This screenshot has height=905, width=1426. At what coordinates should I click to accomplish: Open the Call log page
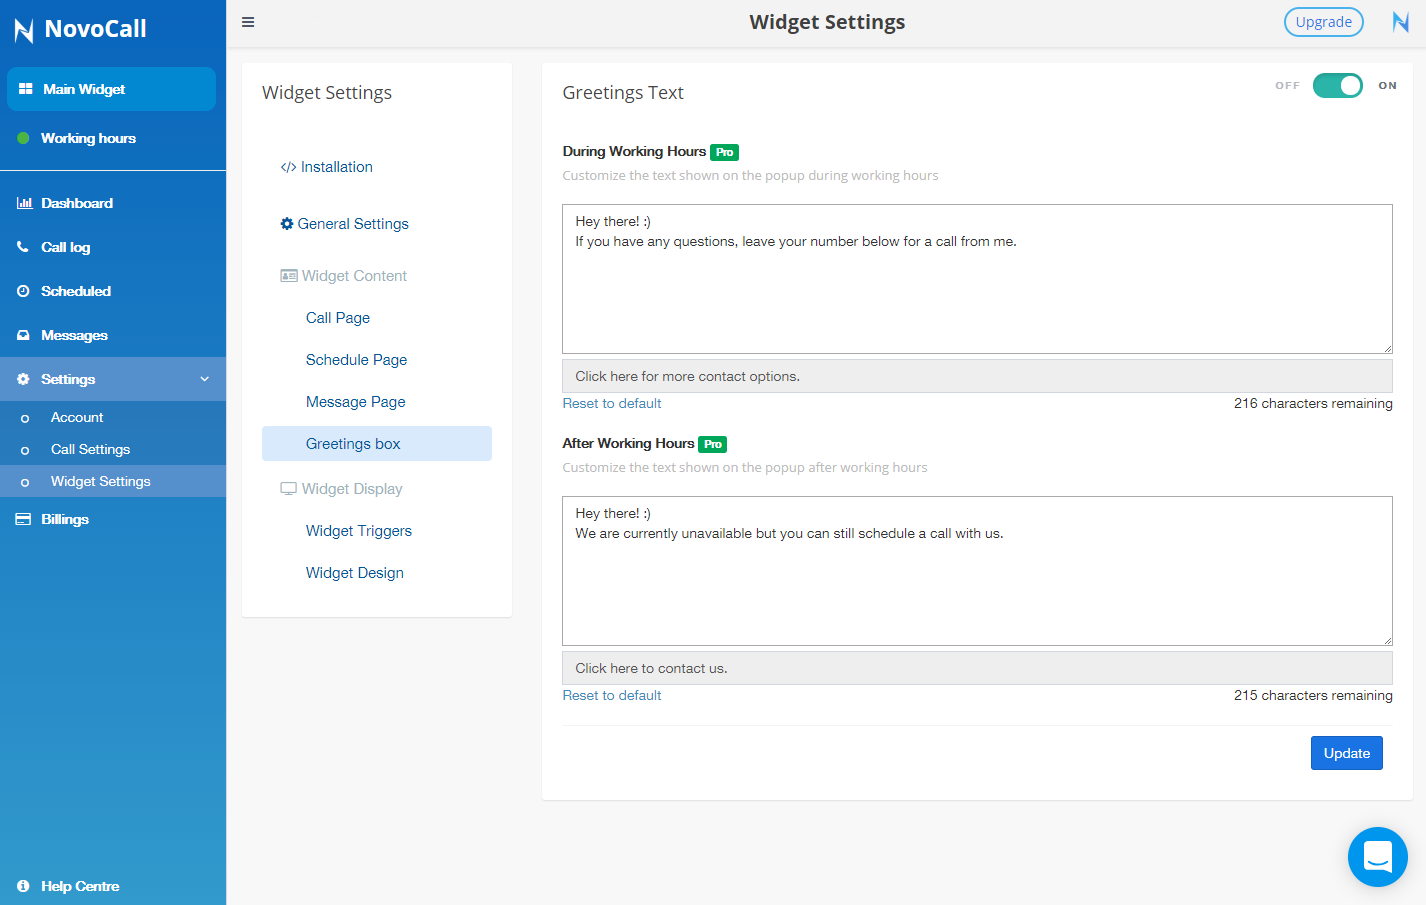[65, 247]
